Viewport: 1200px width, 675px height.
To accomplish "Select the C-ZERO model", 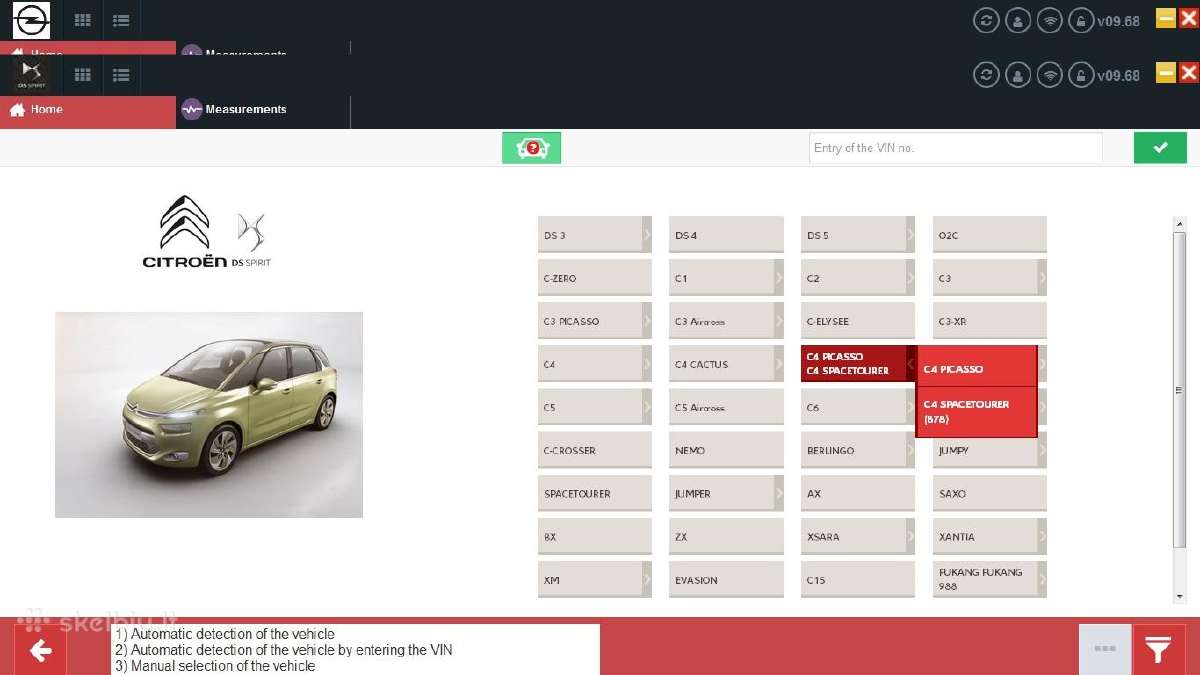I will click(595, 278).
